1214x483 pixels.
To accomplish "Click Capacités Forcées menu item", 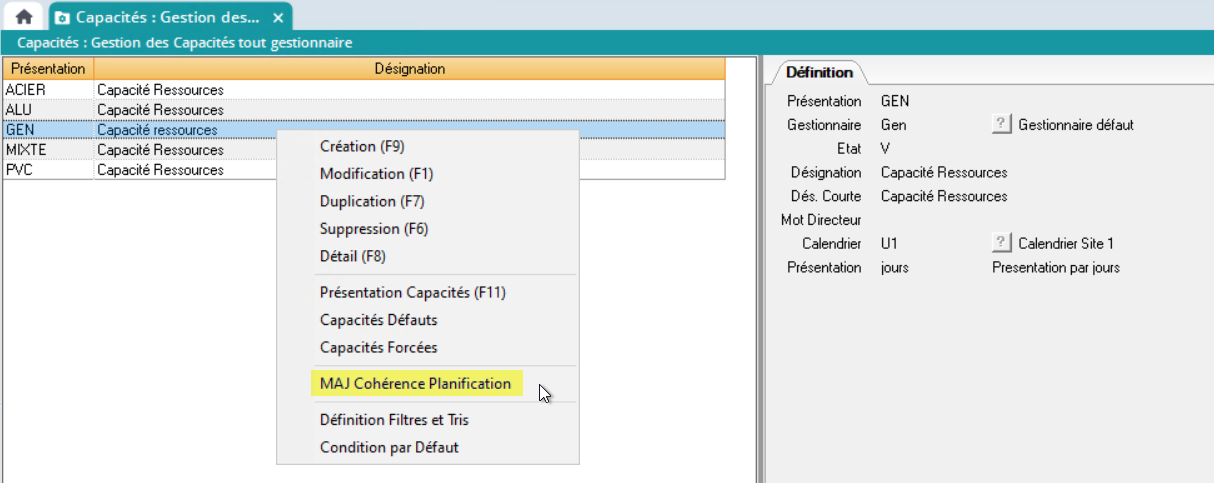I will pos(378,348).
